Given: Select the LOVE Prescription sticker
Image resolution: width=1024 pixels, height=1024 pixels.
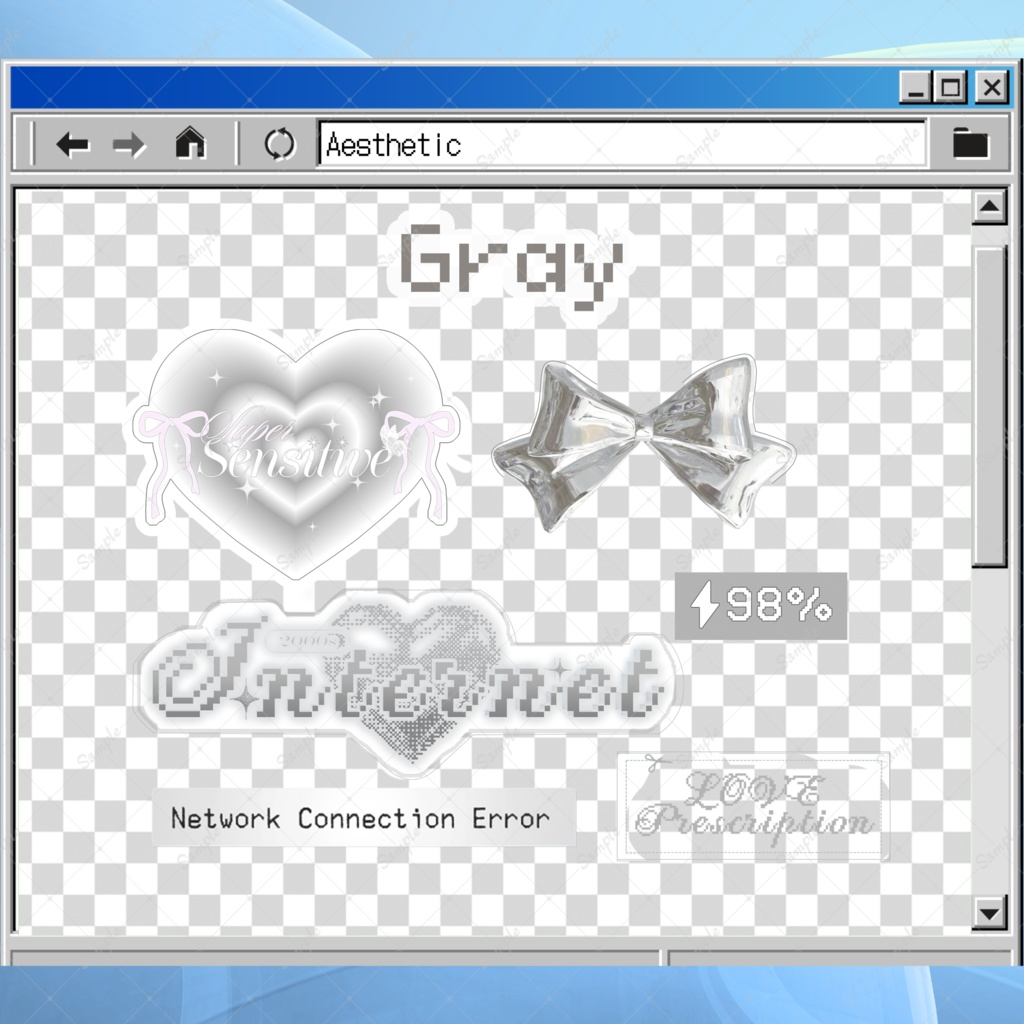Looking at the screenshot, I should (x=753, y=807).
